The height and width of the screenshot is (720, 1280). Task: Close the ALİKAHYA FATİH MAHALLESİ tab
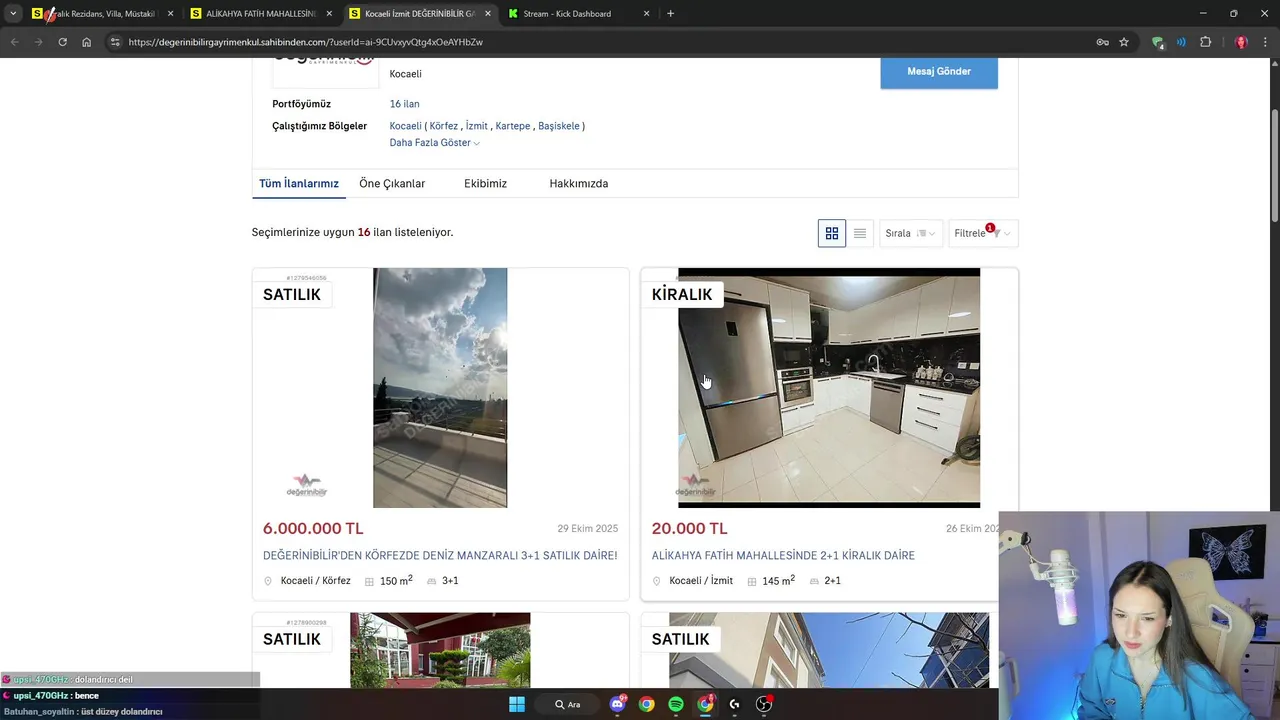click(329, 14)
